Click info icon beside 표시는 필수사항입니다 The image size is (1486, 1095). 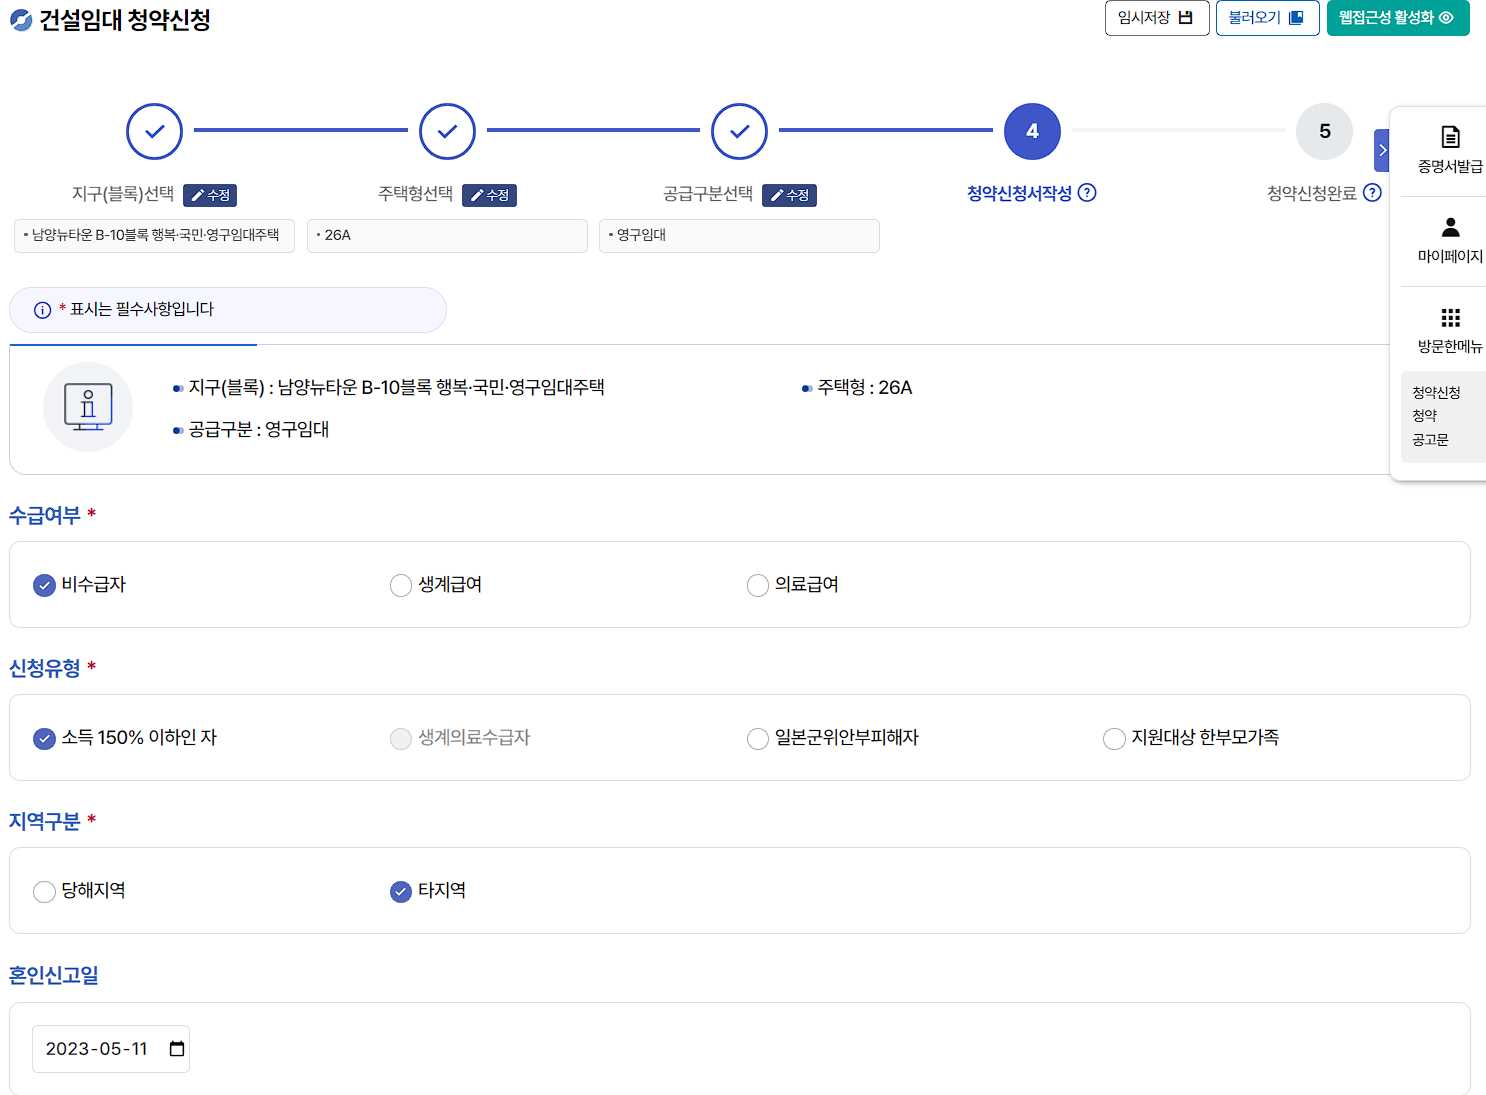coord(42,310)
